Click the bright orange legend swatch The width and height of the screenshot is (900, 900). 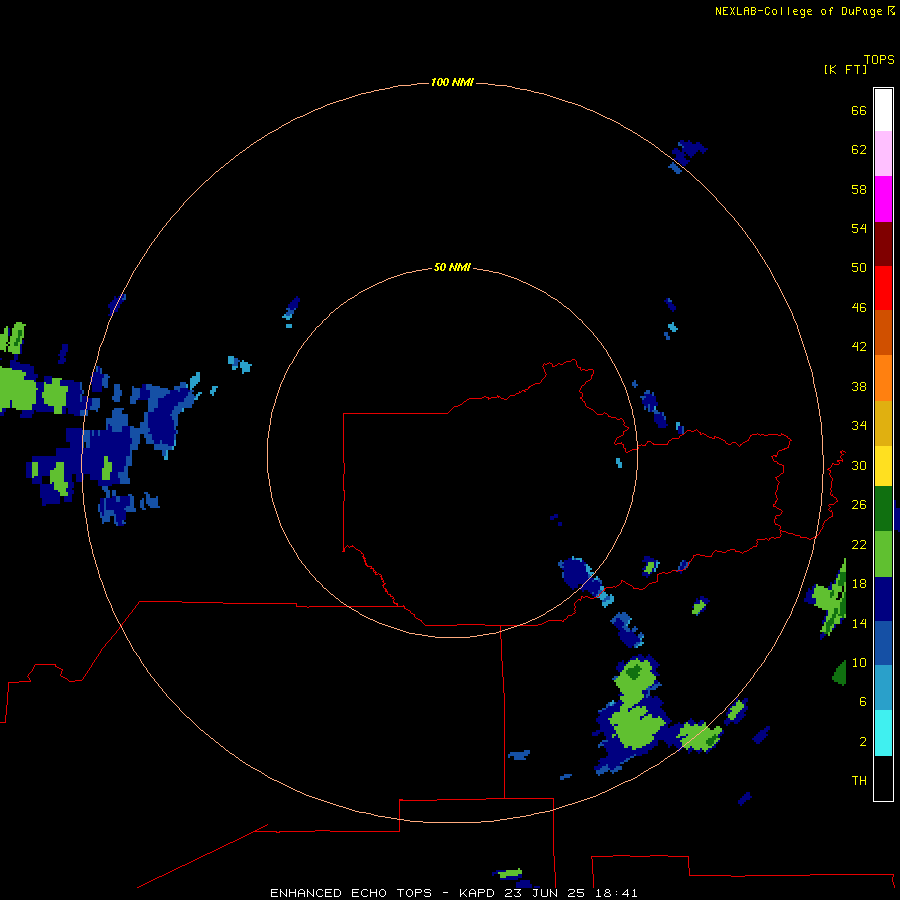[x=883, y=378]
